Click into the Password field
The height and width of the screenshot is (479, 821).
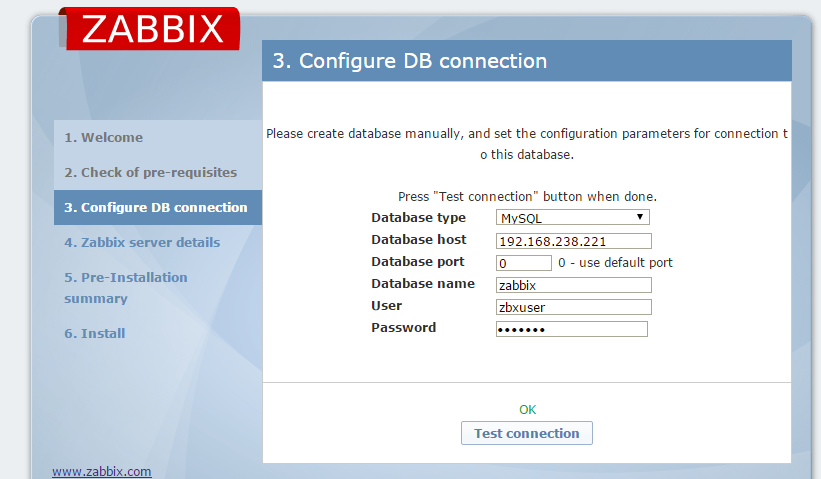tap(571, 329)
